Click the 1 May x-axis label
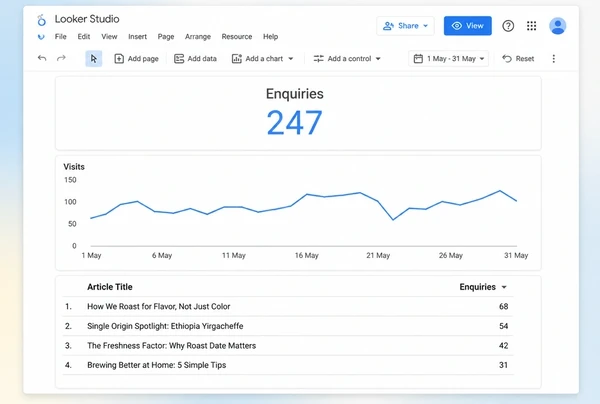The width and height of the screenshot is (600, 404). (x=91, y=255)
